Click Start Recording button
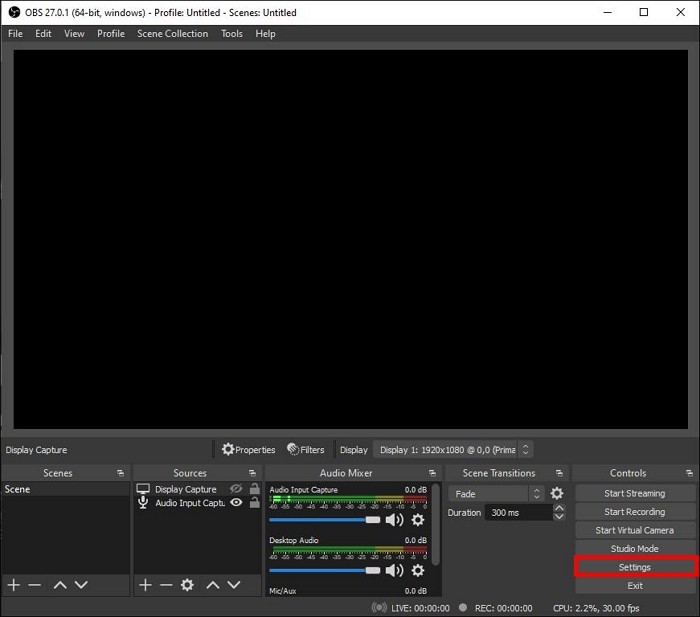Image resolution: width=700 pixels, height=617 pixels. 634,512
